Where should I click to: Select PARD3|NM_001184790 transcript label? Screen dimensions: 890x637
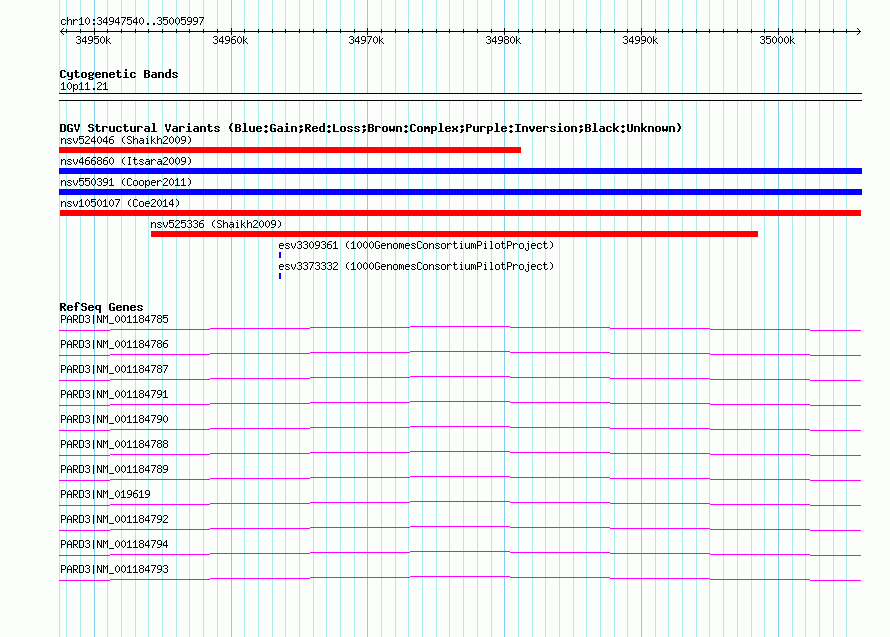[x=114, y=419]
